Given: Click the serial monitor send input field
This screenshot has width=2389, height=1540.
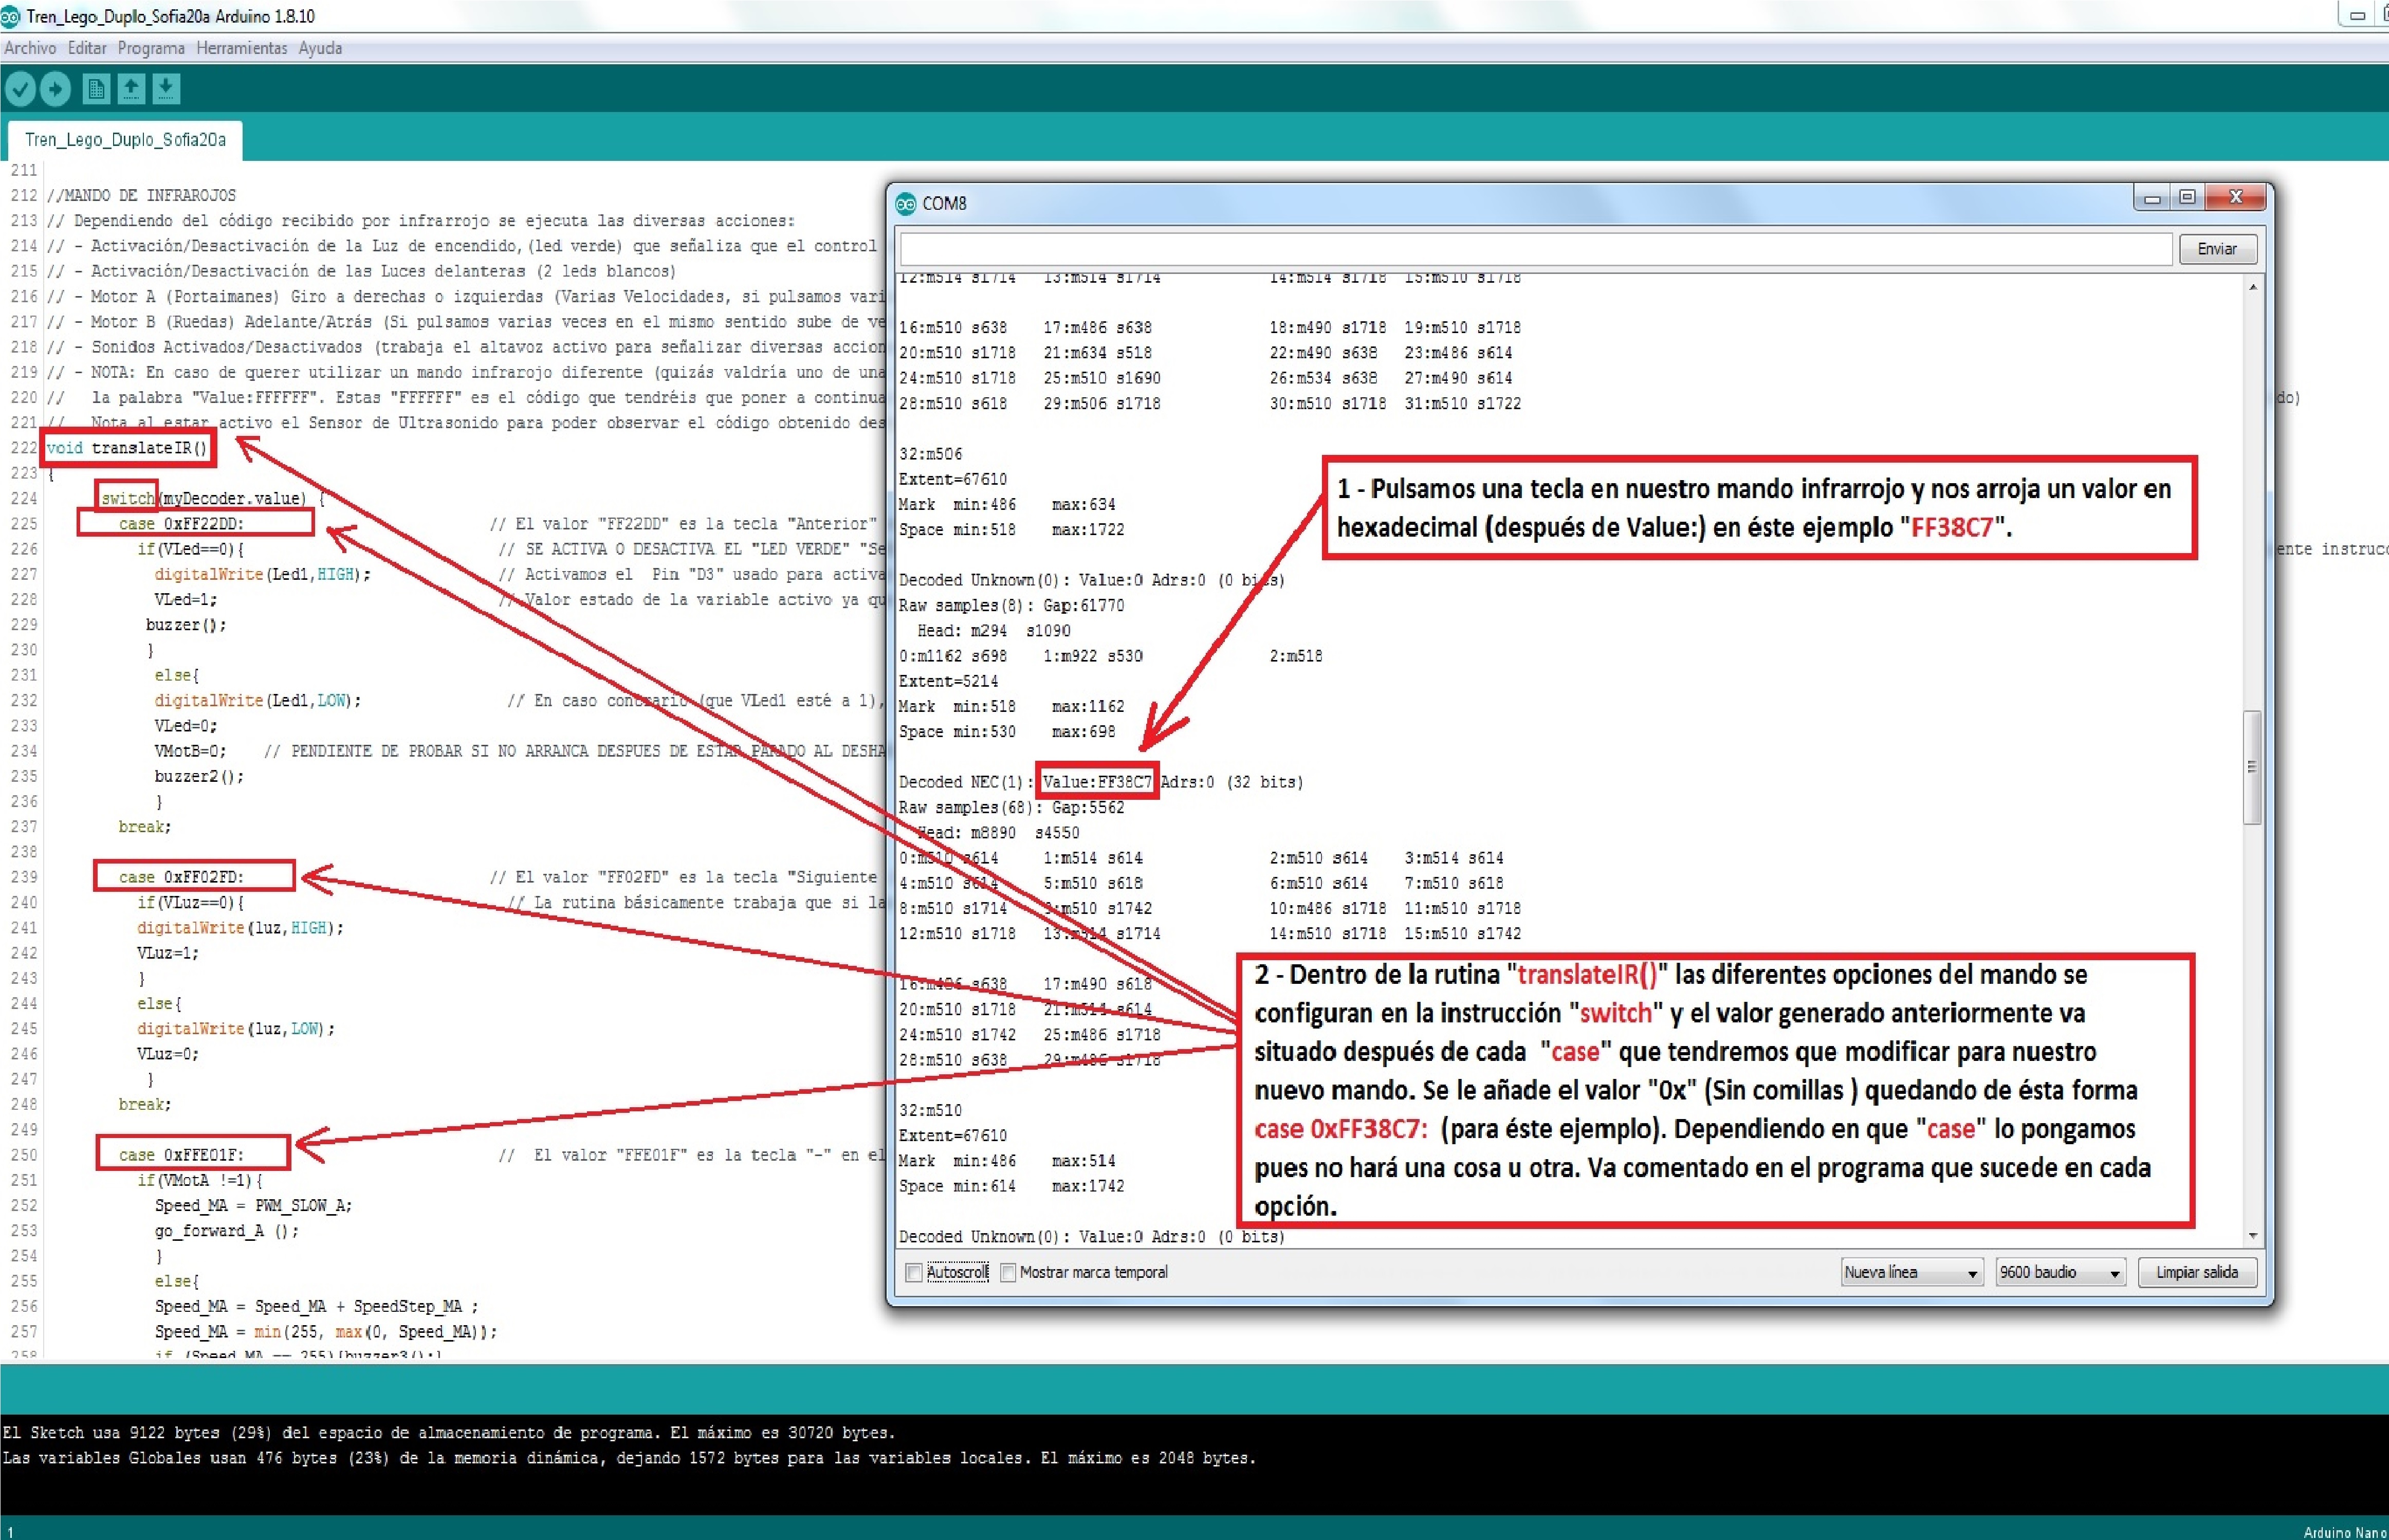Looking at the screenshot, I should coord(1536,249).
